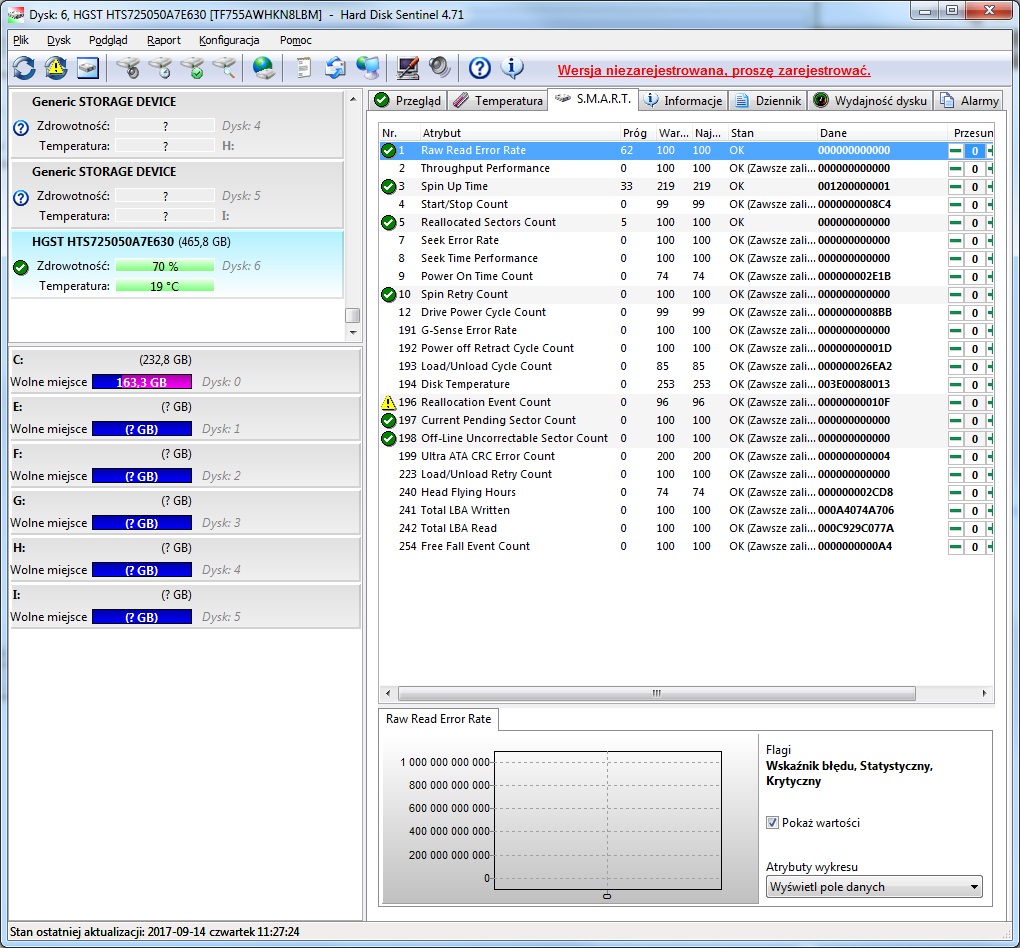Open the Wyświetl pole danych dropdown
Viewport: 1020px width, 948px height.
coord(874,887)
